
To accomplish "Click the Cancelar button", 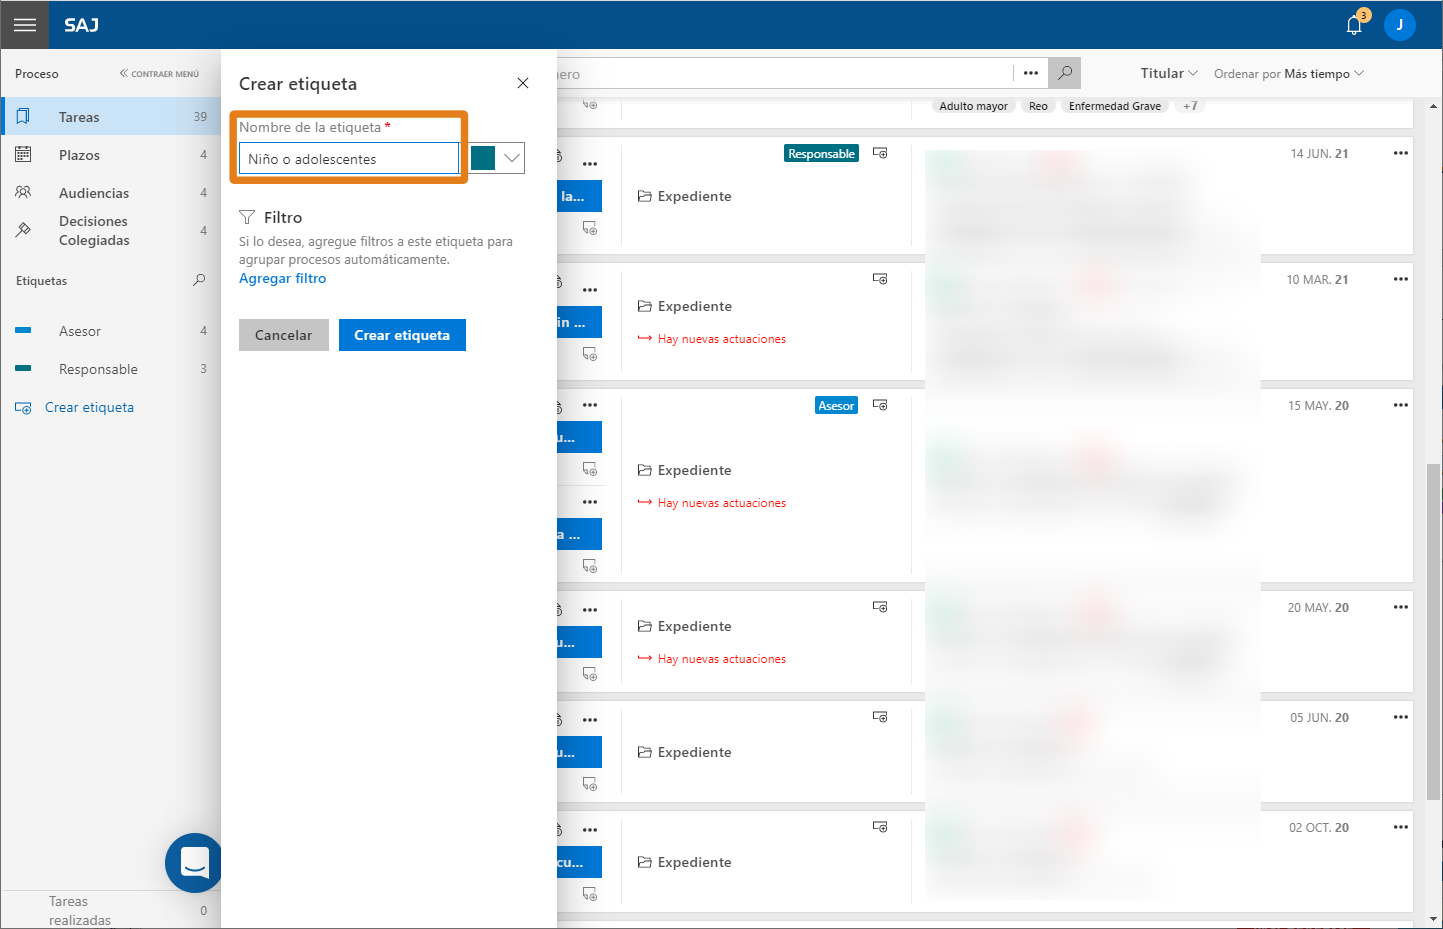I will pyautogui.click(x=284, y=335).
